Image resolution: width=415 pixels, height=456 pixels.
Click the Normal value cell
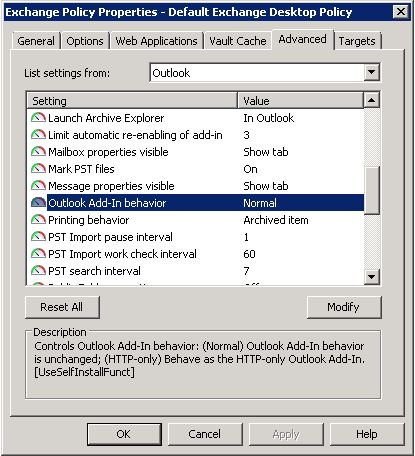pos(260,203)
